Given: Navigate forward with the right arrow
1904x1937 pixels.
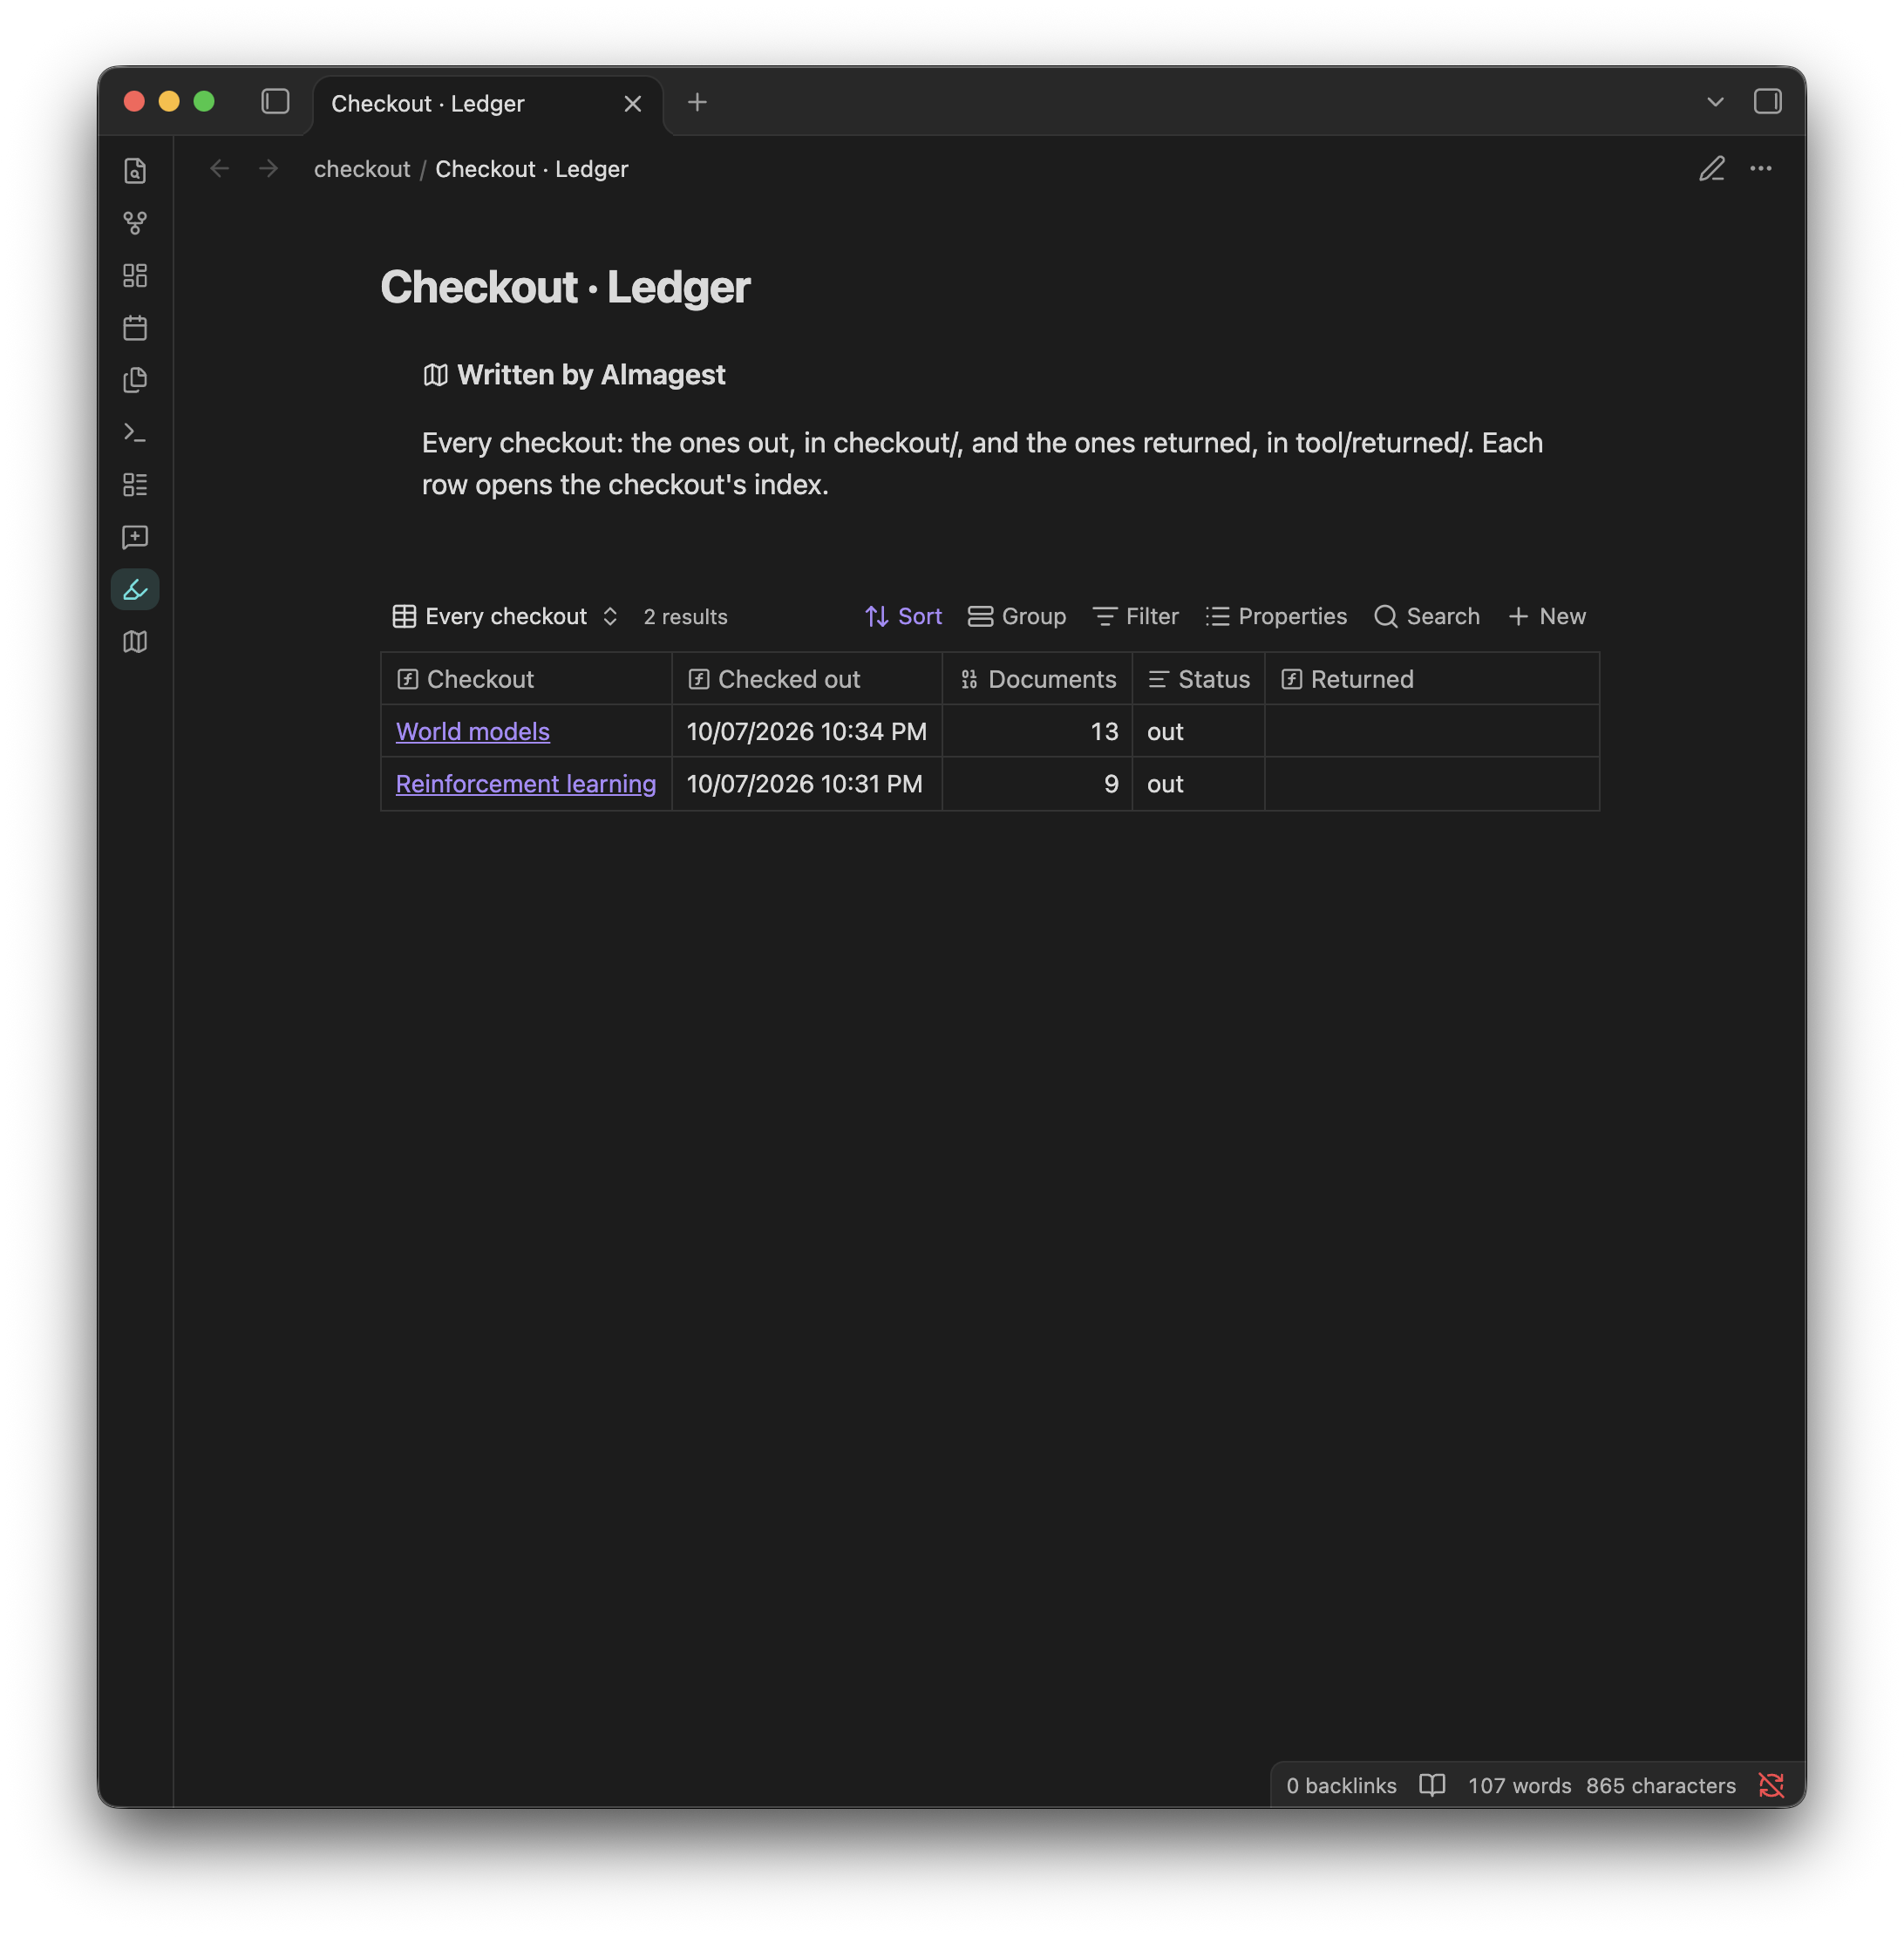Looking at the screenshot, I should tap(268, 169).
